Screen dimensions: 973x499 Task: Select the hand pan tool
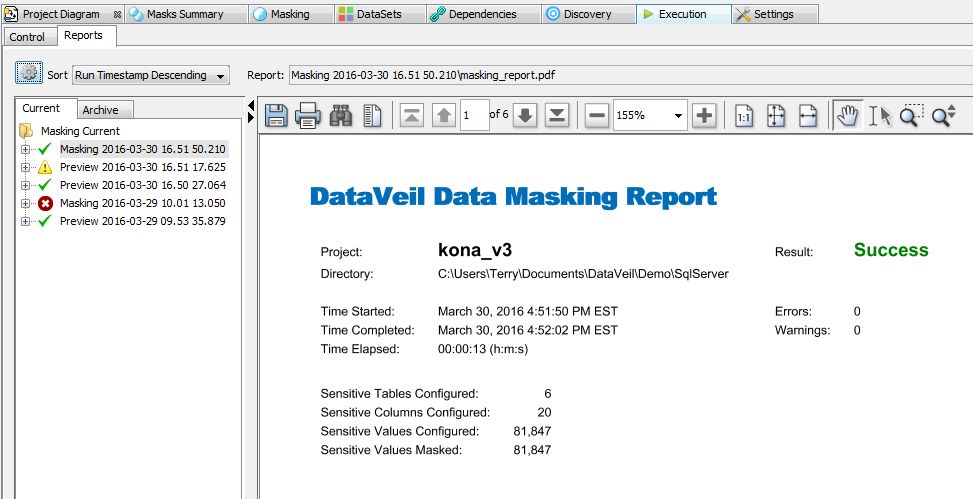point(847,115)
